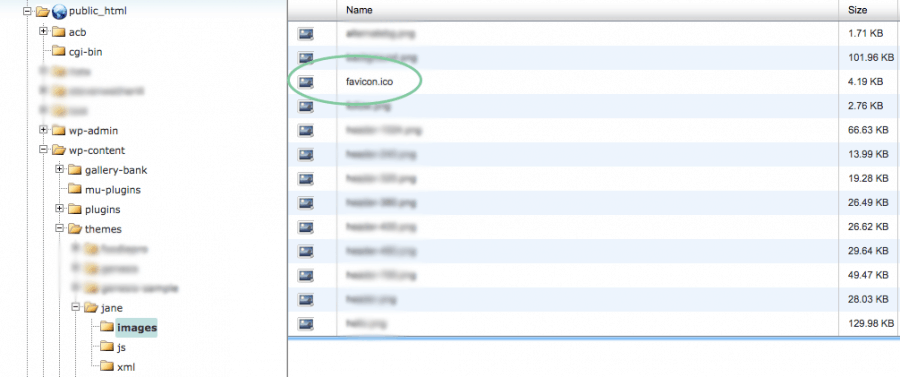Screen dimensions: 900x377
Task: Select the favicon.ico file name
Action: coord(370,82)
